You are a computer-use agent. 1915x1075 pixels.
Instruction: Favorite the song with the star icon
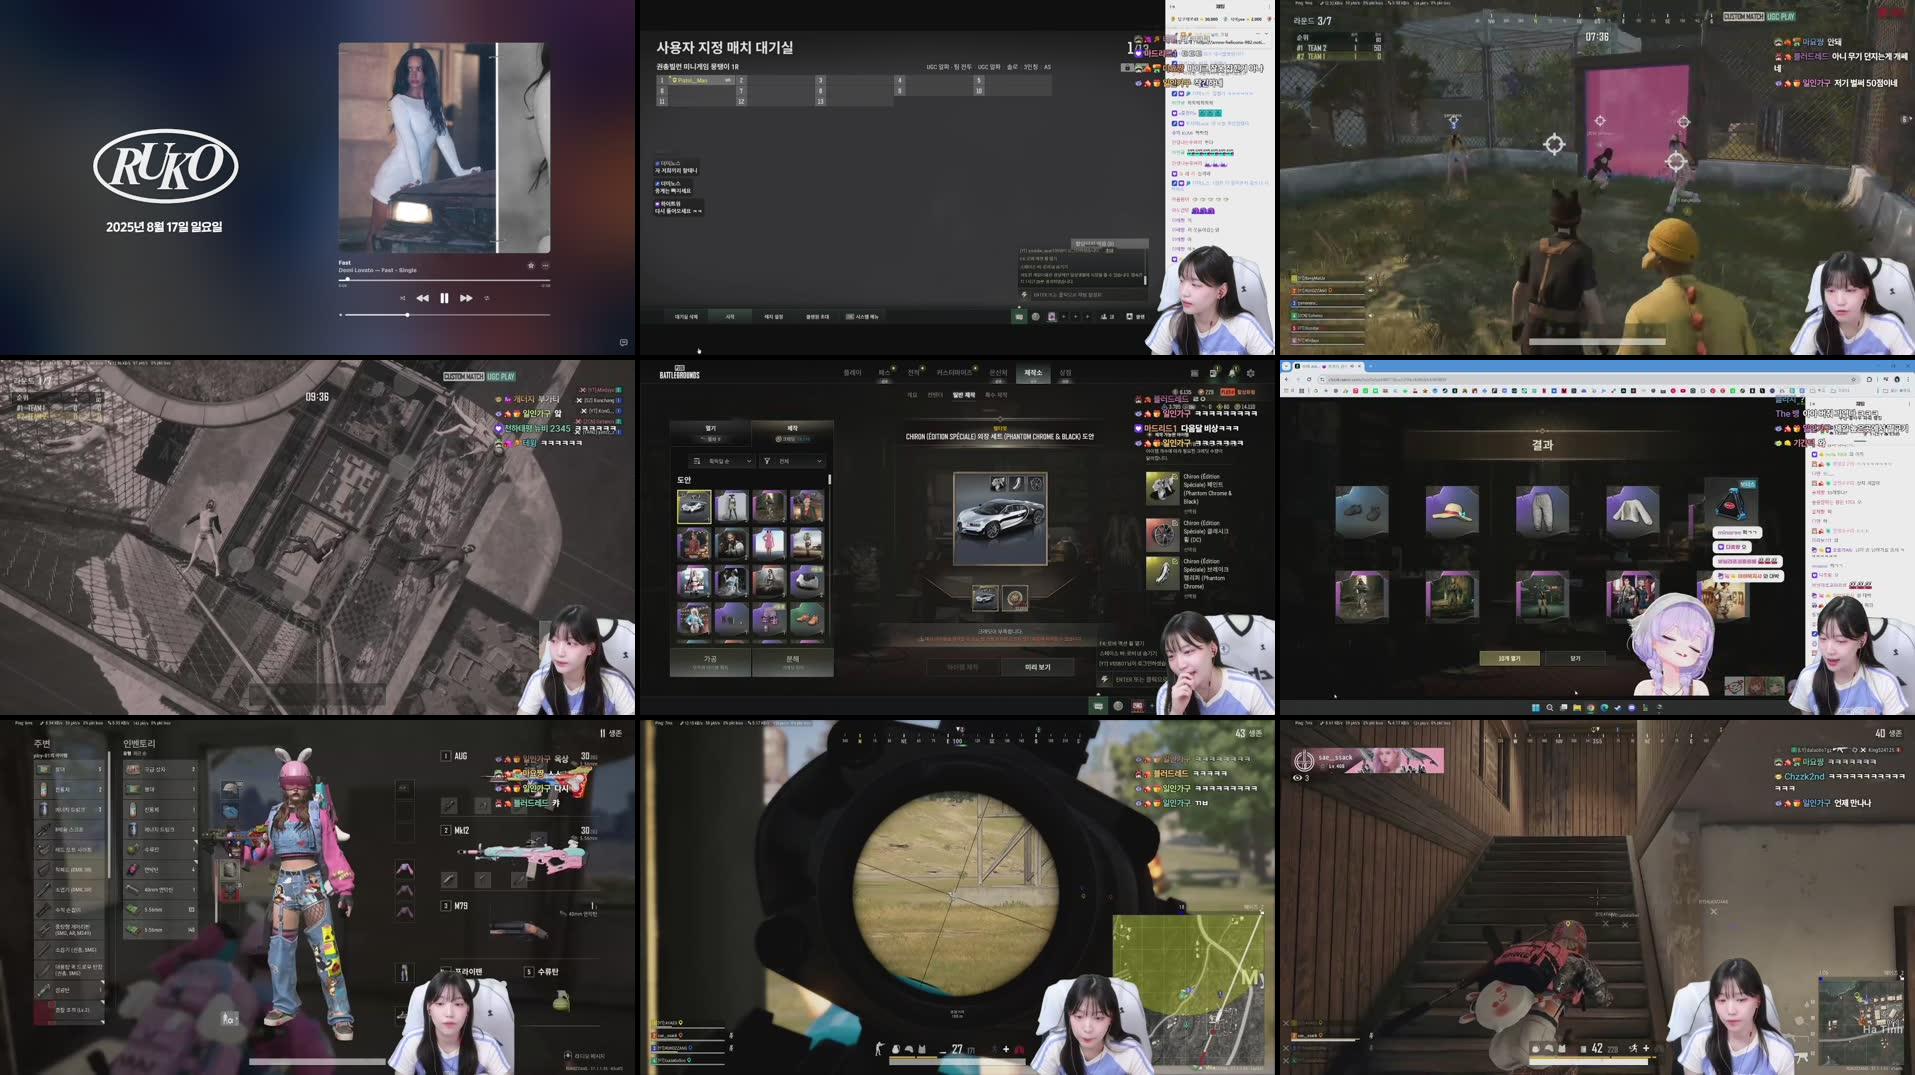pyautogui.click(x=531, y=266)
